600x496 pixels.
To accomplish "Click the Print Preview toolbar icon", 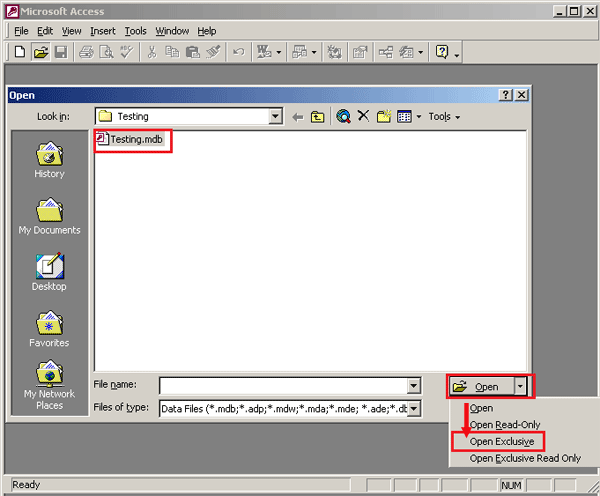I will [x=106, y=52].
